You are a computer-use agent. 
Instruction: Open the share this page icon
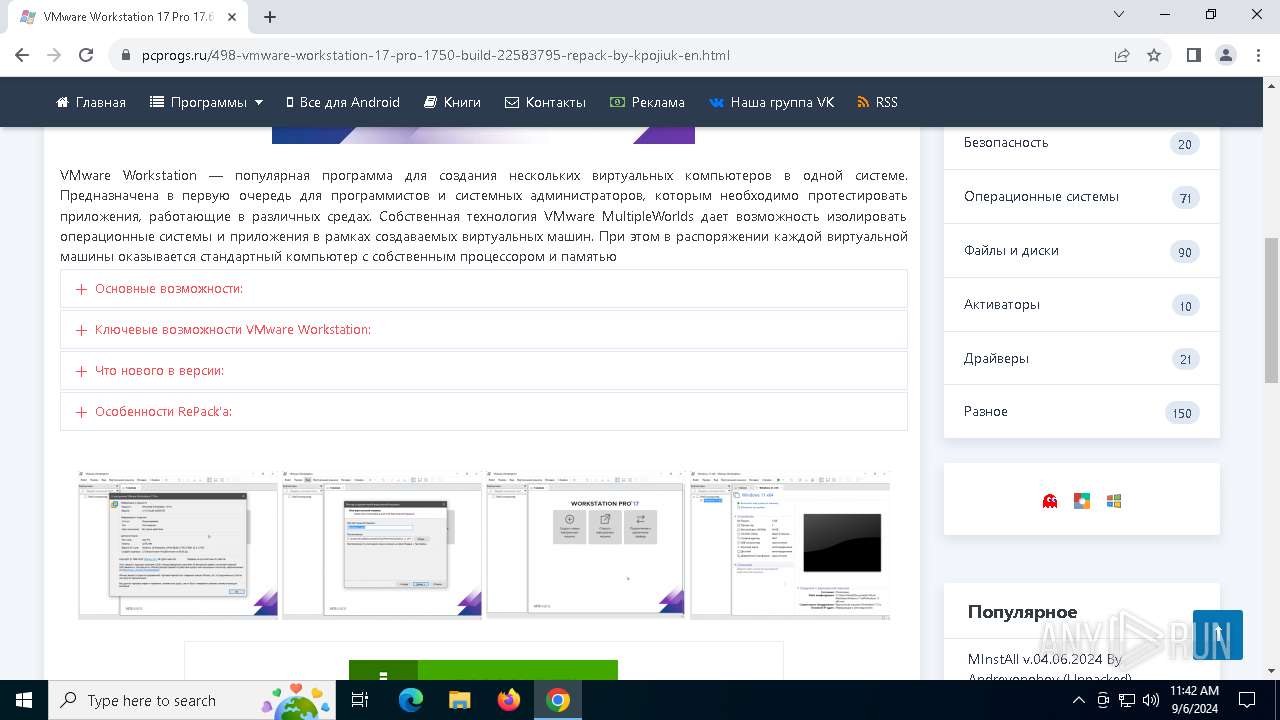click(x=1122, y=55)
